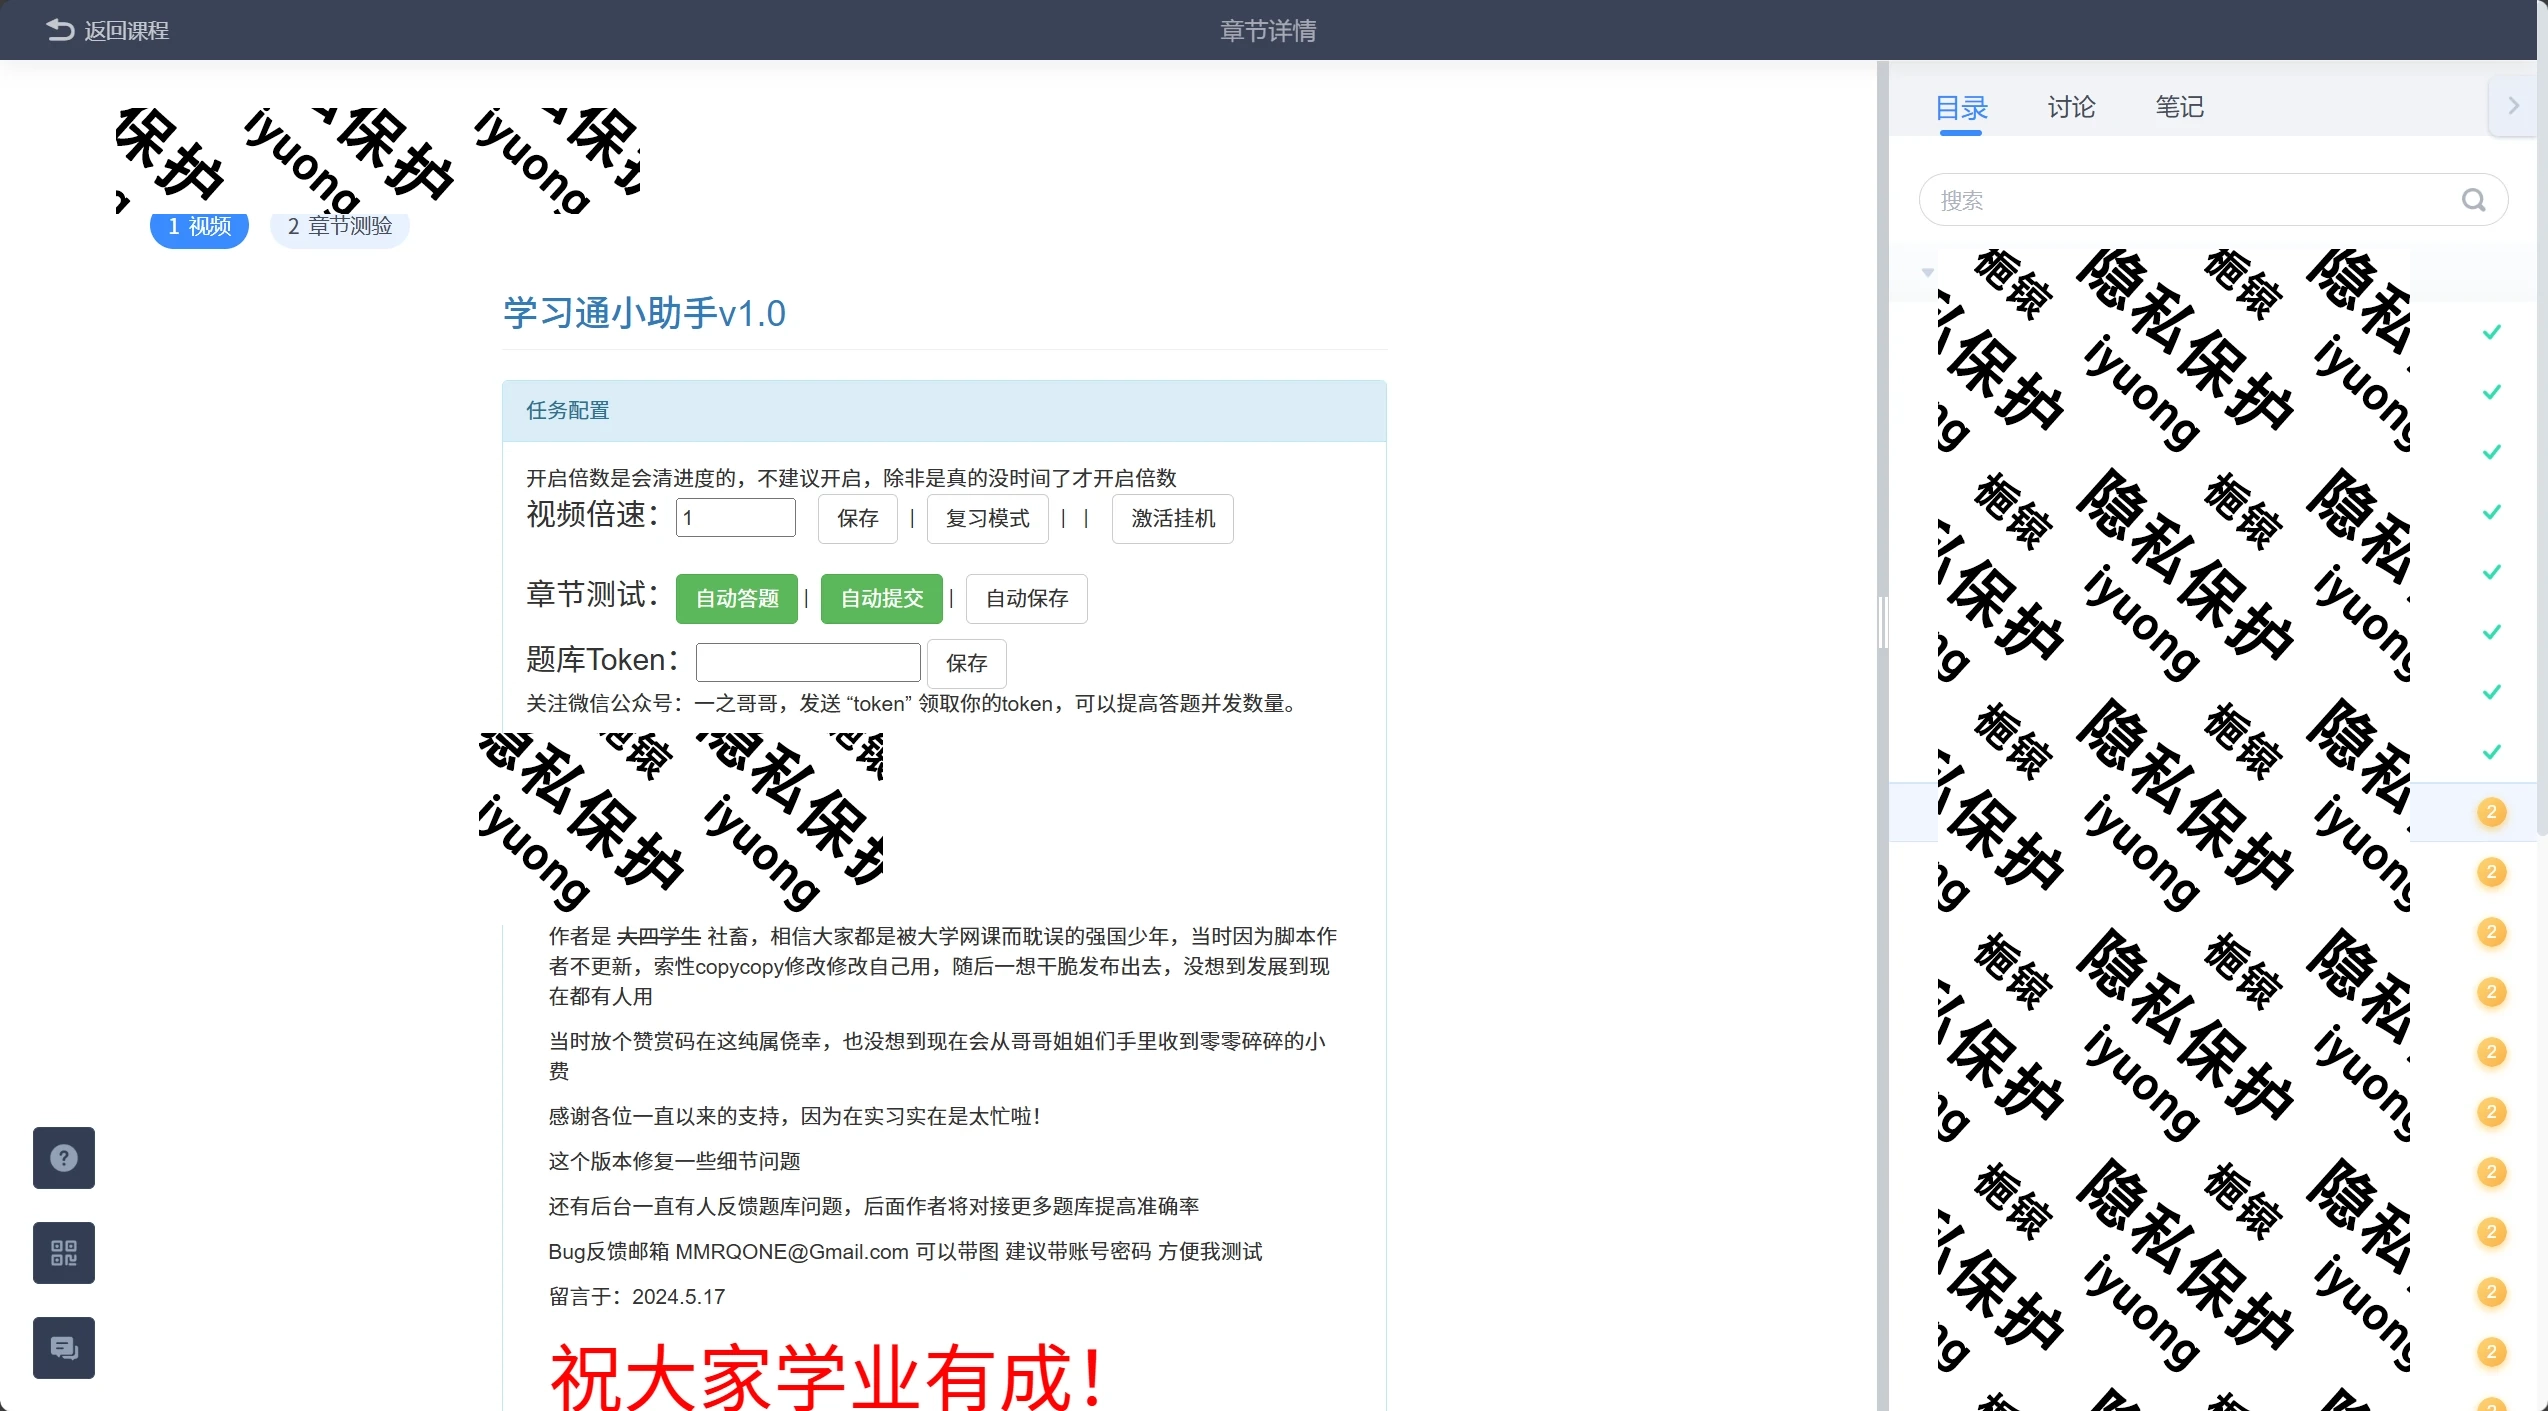This screenshot has height=1411, width=2548.
Task: Open the feedback chat bubble icon
Action: click(x=63, y=1347)
